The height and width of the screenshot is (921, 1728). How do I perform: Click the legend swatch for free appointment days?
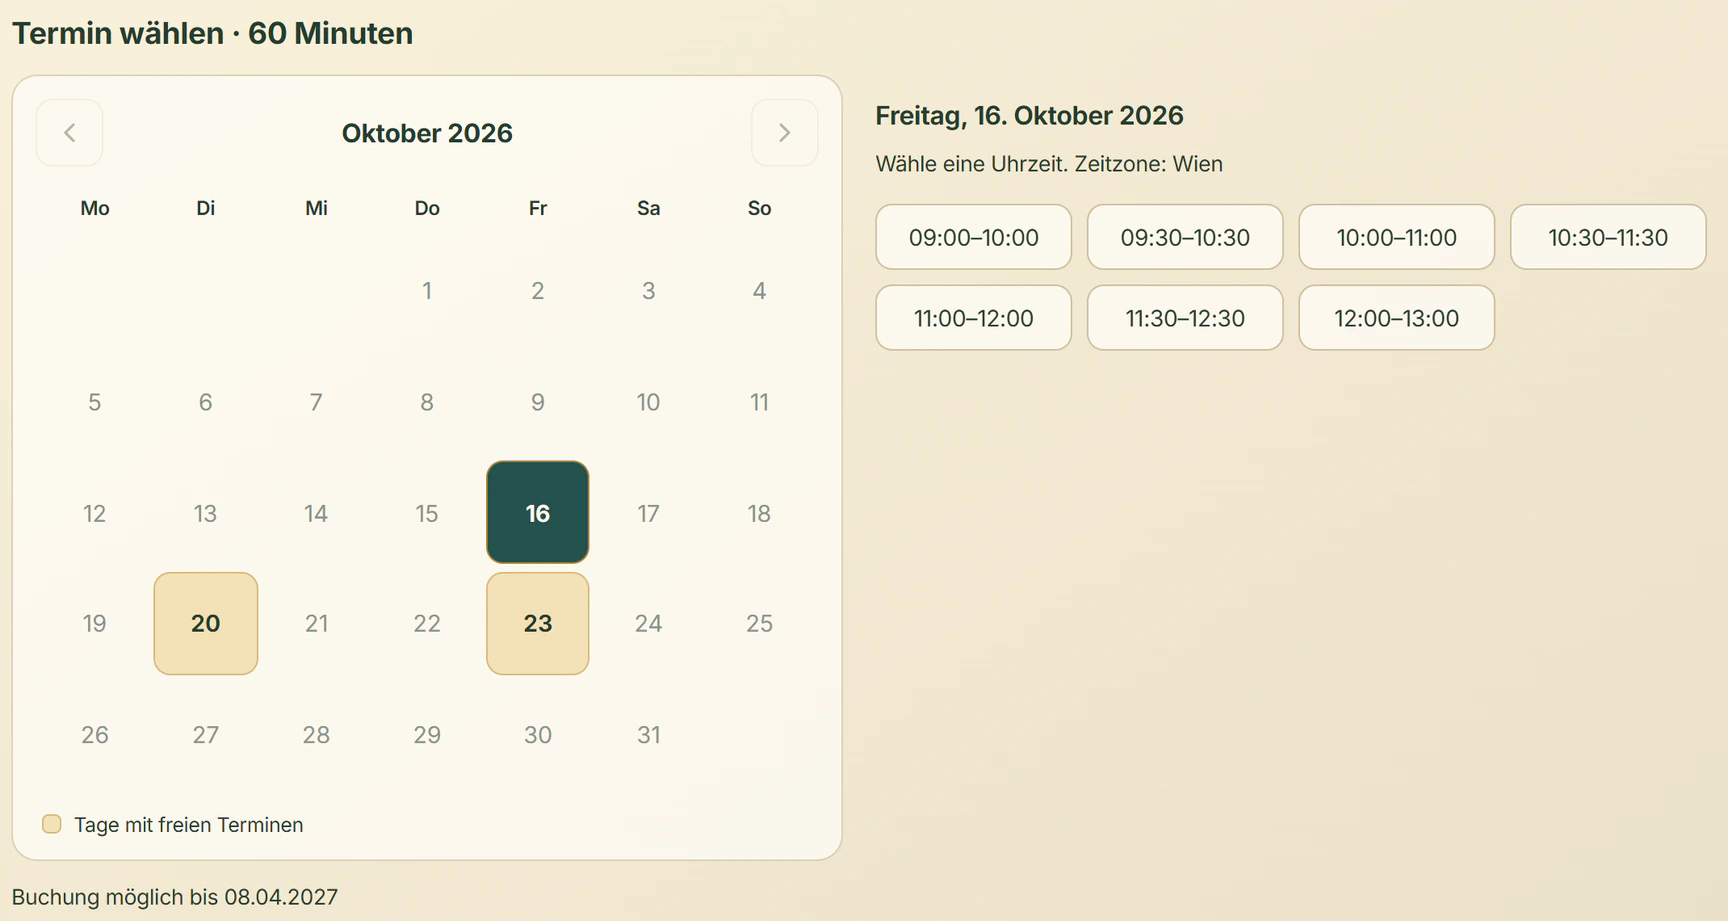52,824
